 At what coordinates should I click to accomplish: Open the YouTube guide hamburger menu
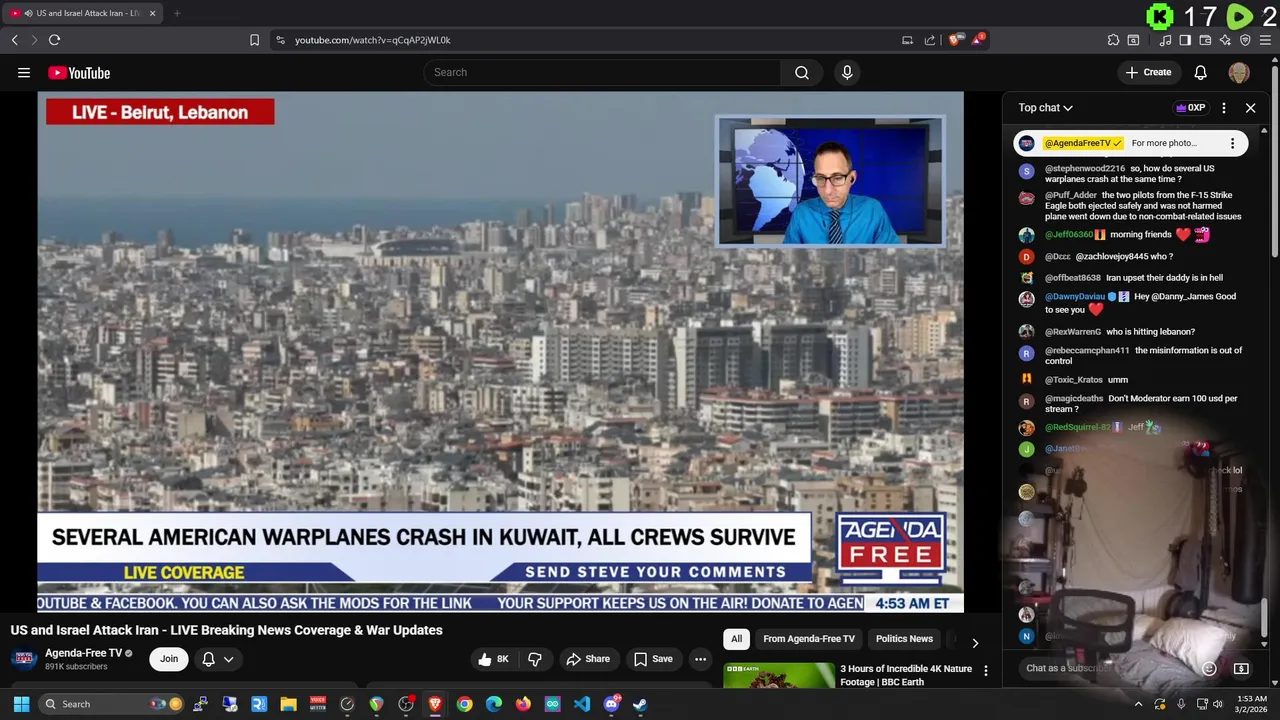click(x=24, y=72)
